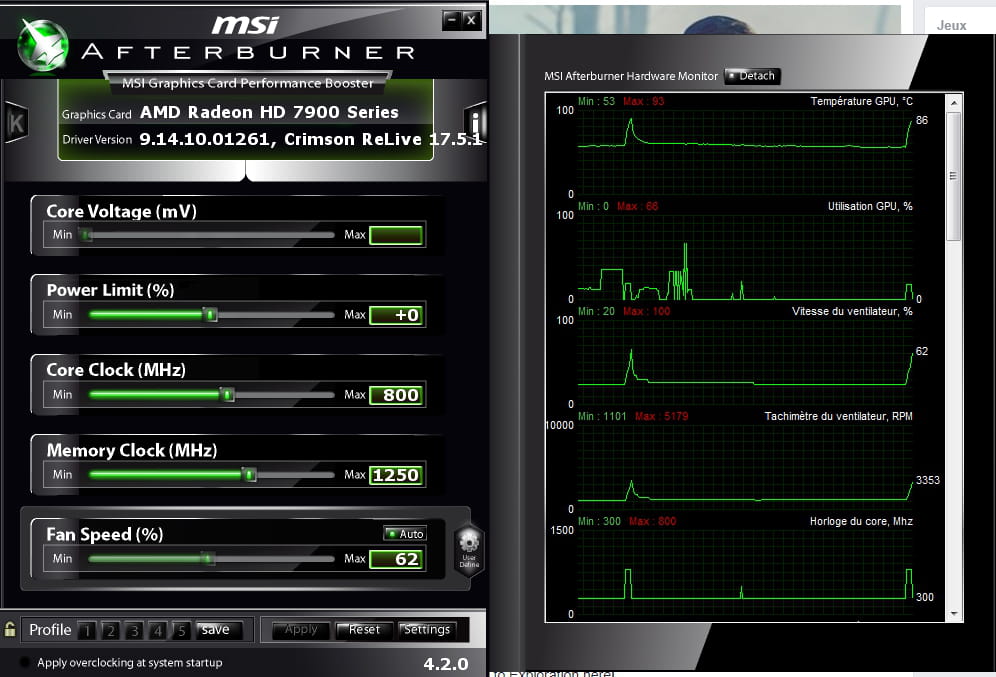
Task: Click the Fan Speed slider handle
Action: pyautogui.click(x=208, y=559)
